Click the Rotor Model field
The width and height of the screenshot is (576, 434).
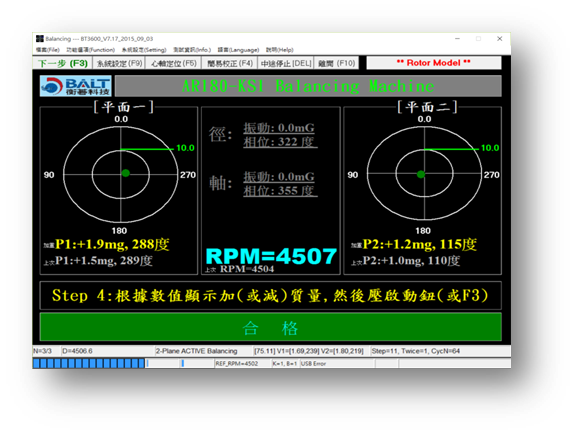tap(434, 63)
